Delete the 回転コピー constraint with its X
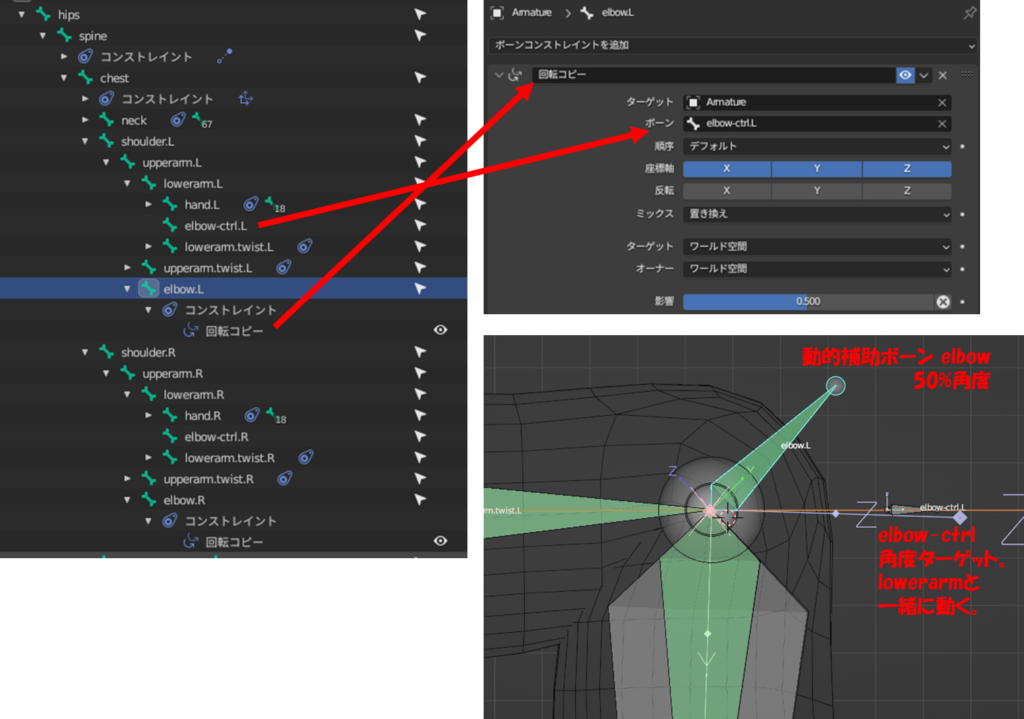Viewport: 1024px width, 719px height. tap(942, 75)
